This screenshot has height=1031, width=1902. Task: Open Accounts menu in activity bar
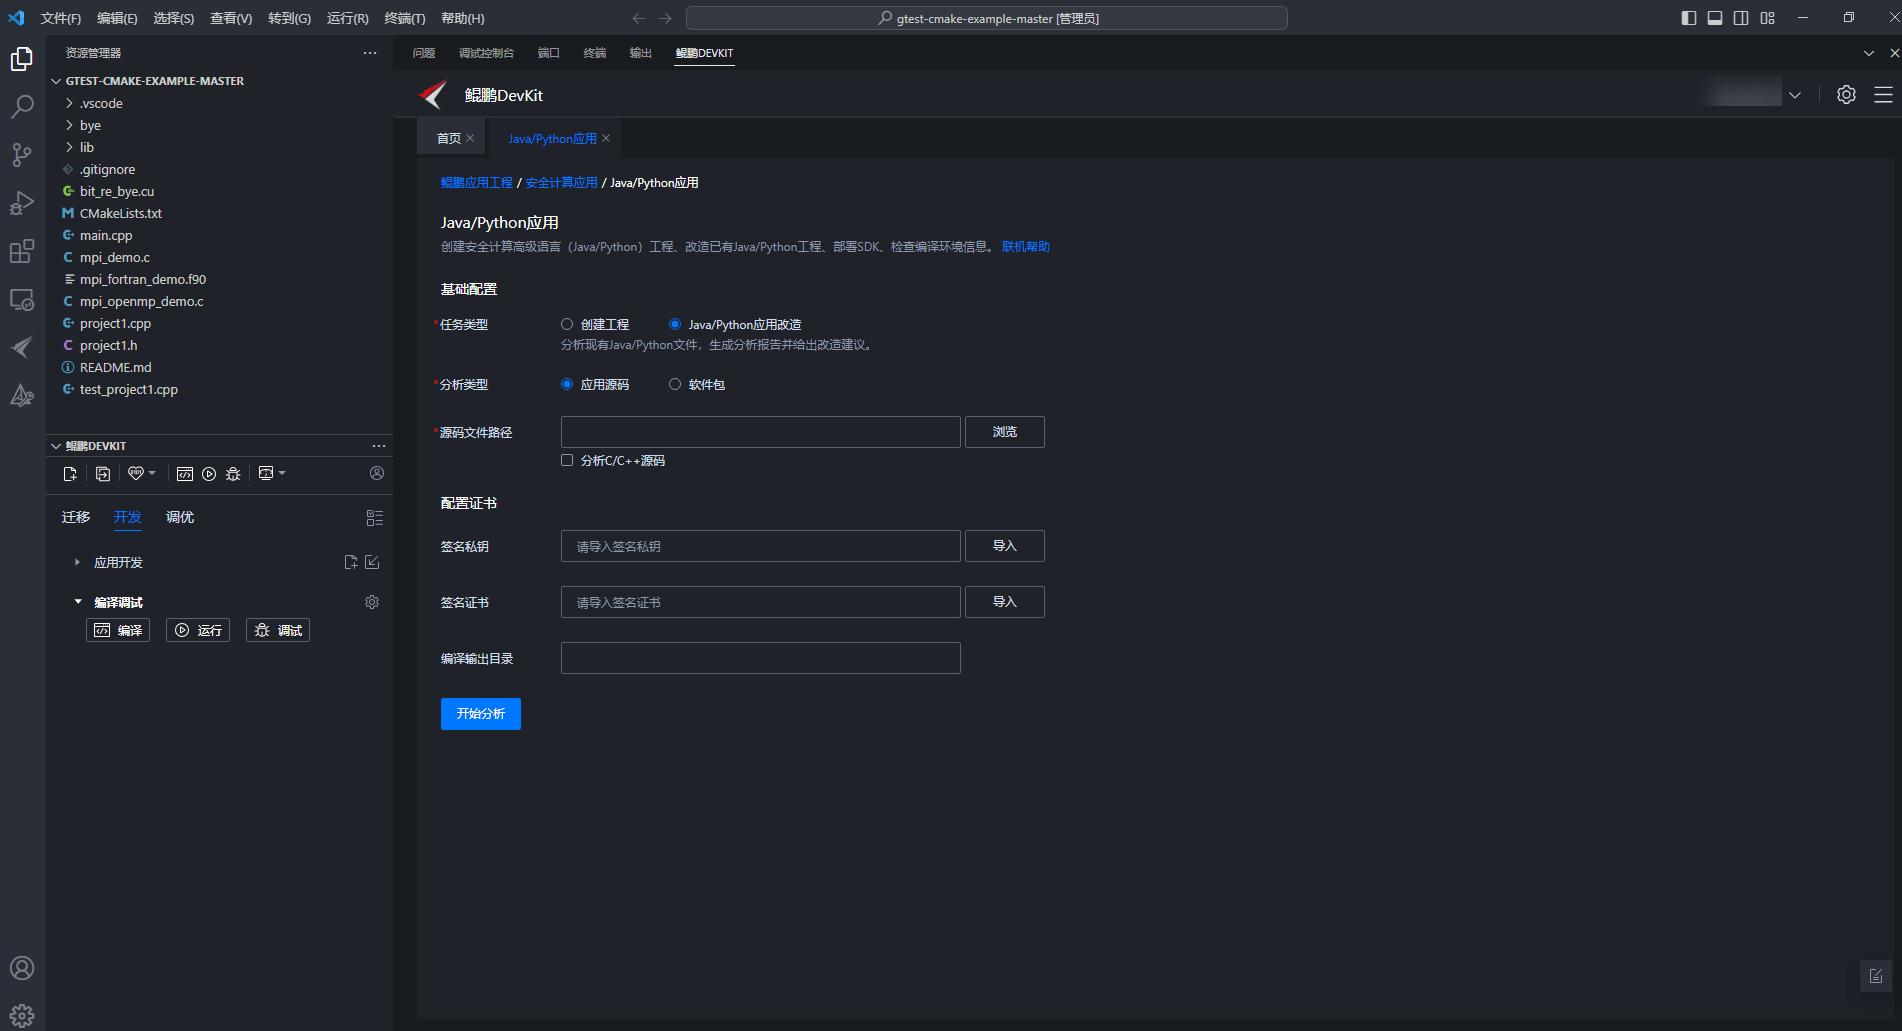pos(22,968)
